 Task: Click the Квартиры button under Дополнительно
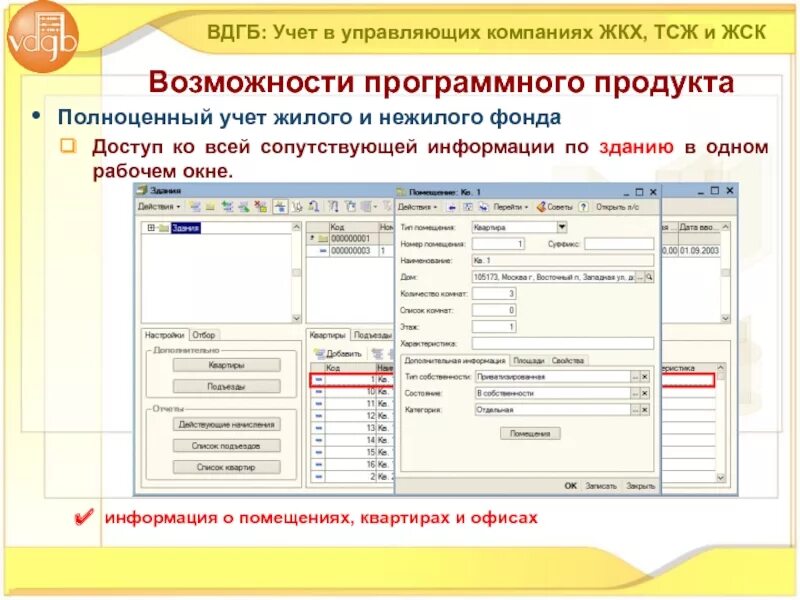pyautogui.click(x=227, y=365)
